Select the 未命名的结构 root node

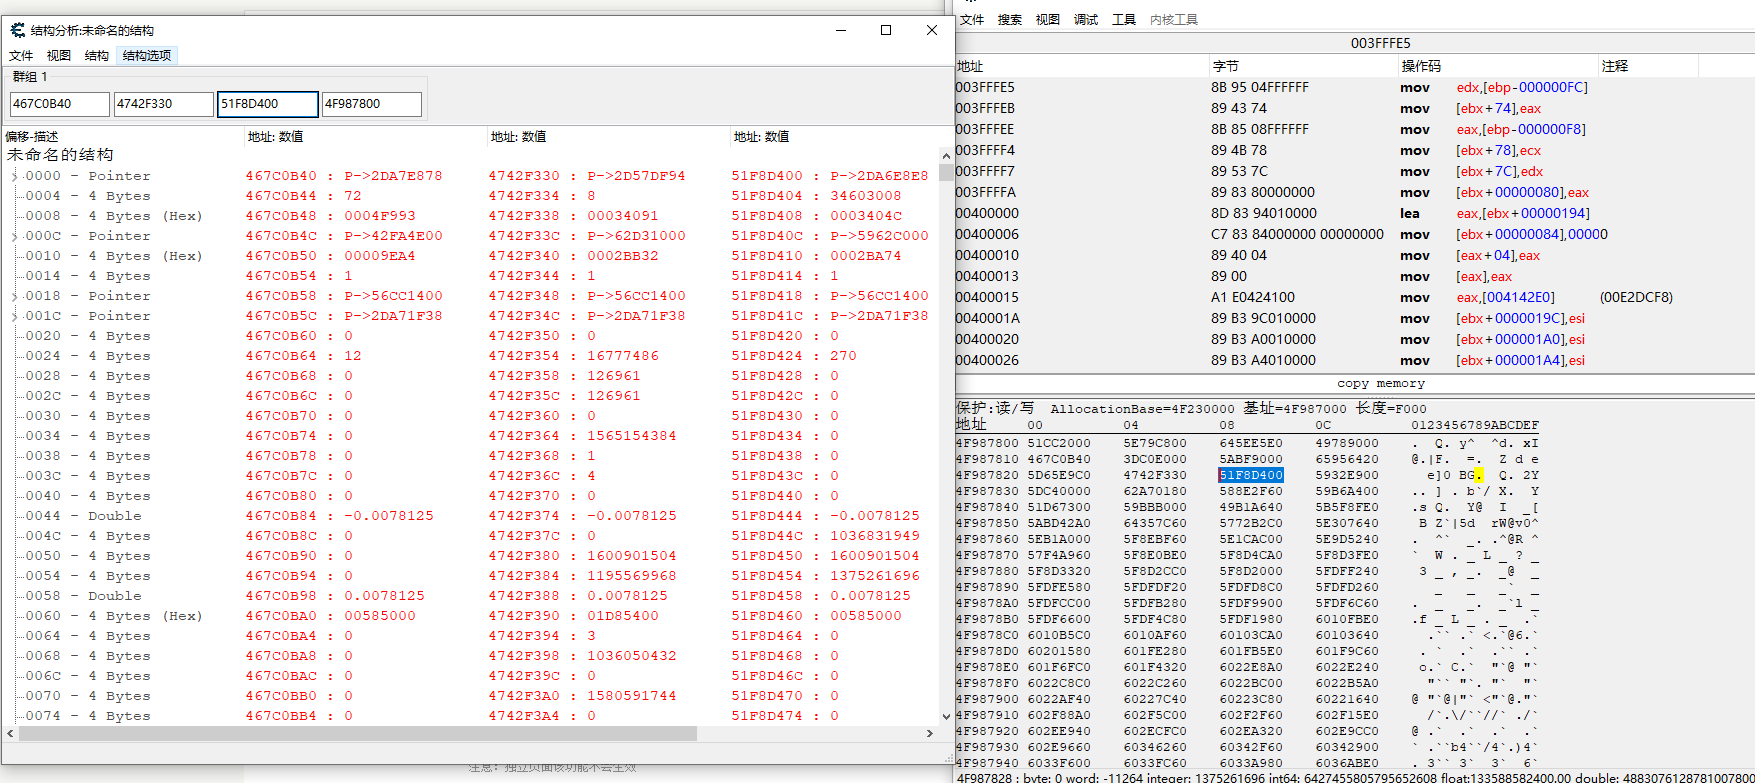pos(60,155)
